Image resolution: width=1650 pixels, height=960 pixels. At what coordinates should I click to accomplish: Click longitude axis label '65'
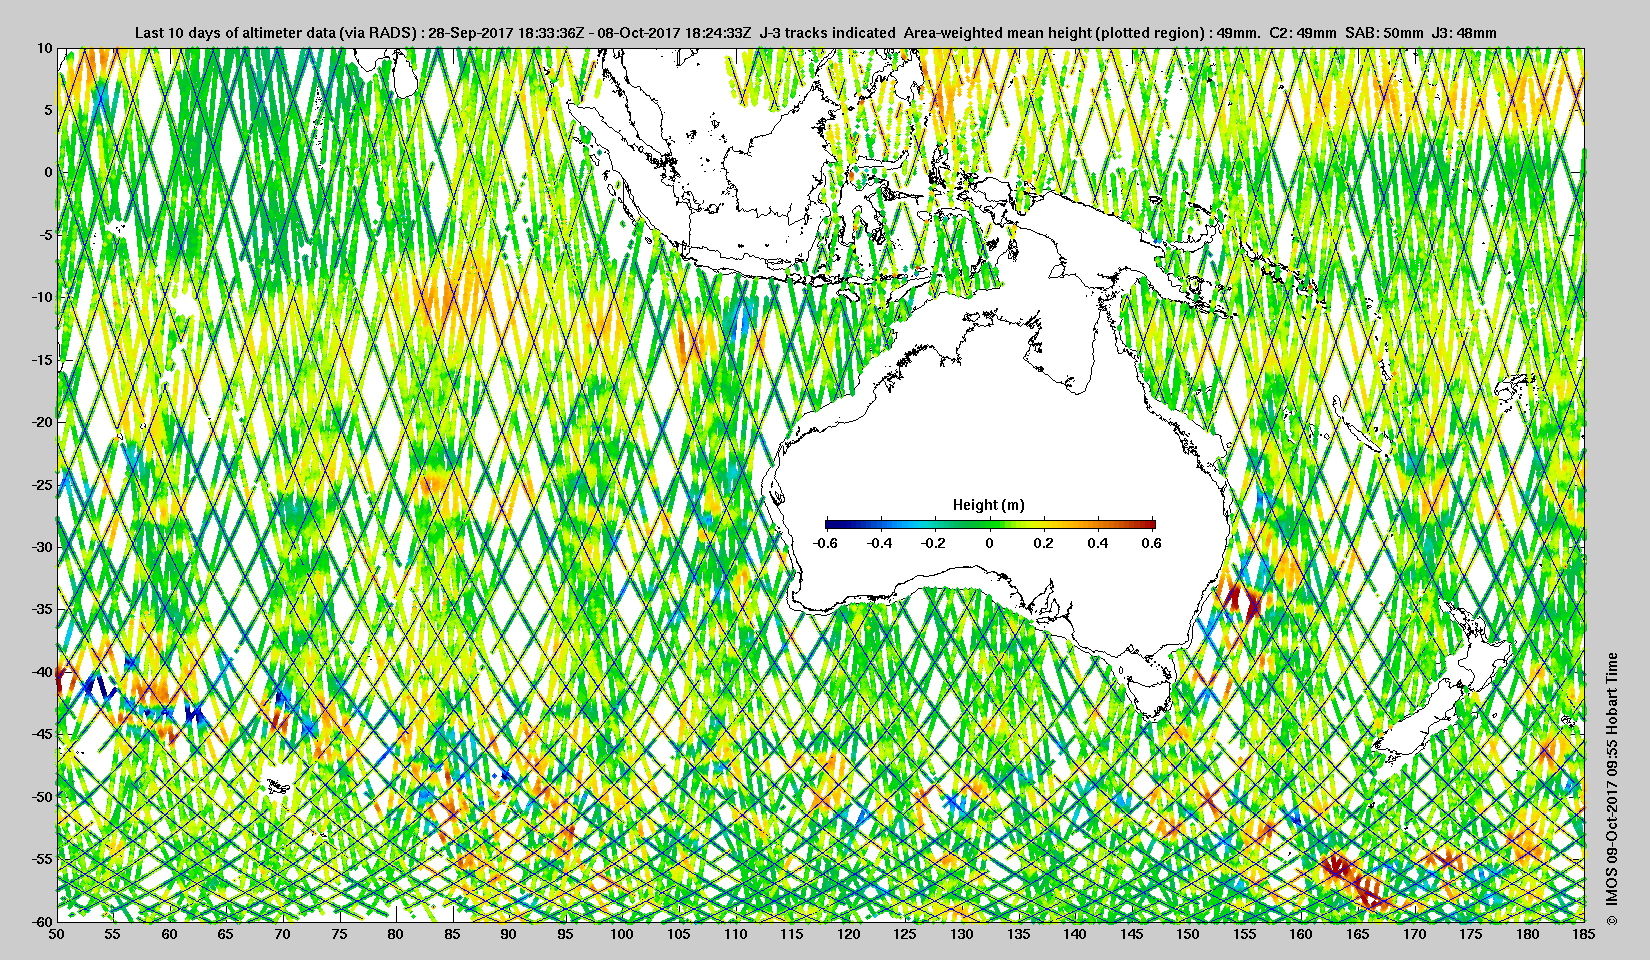(227, 934)
